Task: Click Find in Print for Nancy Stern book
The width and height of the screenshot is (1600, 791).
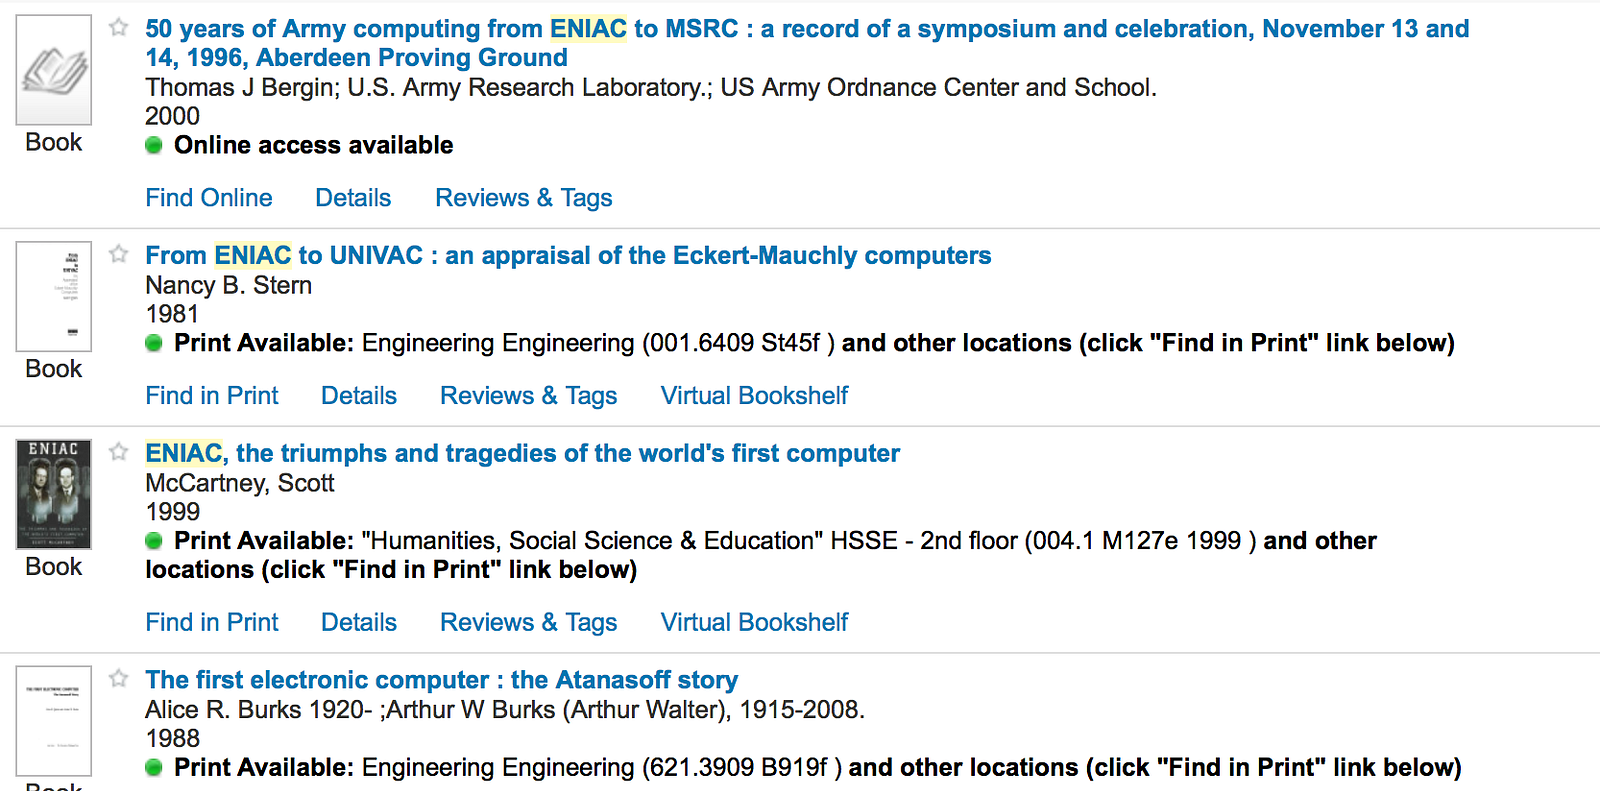Action: (212, 396)
